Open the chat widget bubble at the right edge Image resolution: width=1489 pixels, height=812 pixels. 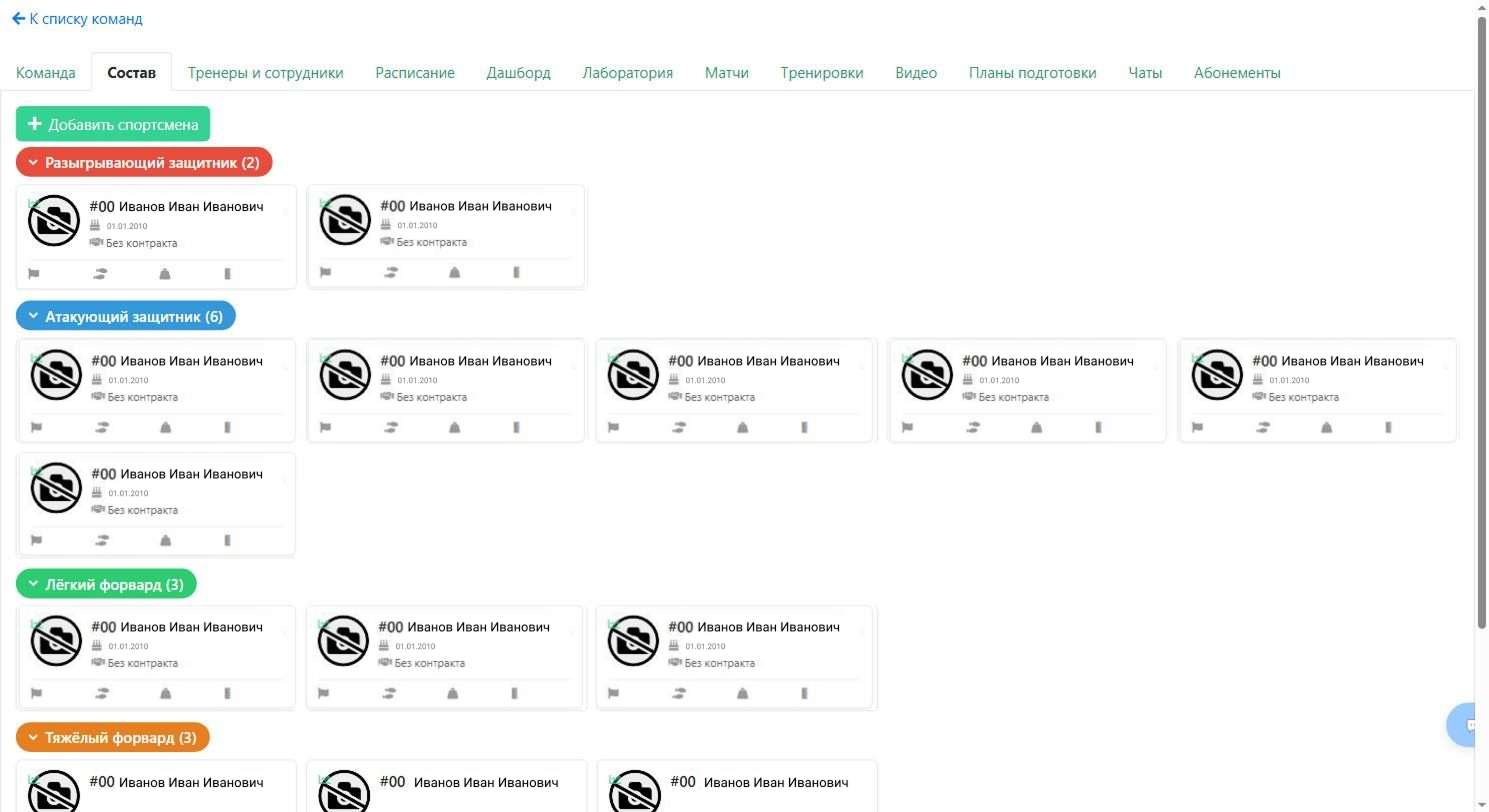click(x=1465, y=725)
